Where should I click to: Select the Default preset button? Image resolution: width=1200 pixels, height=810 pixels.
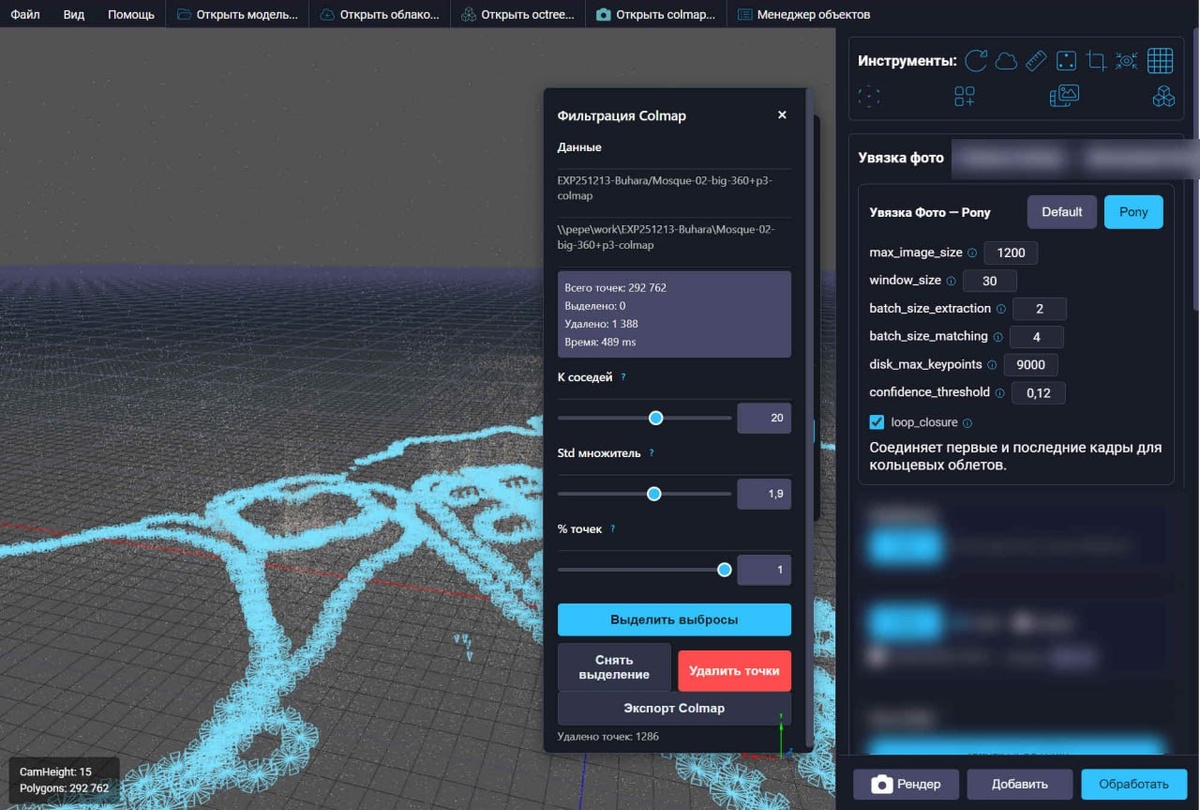pos(1062,212)
